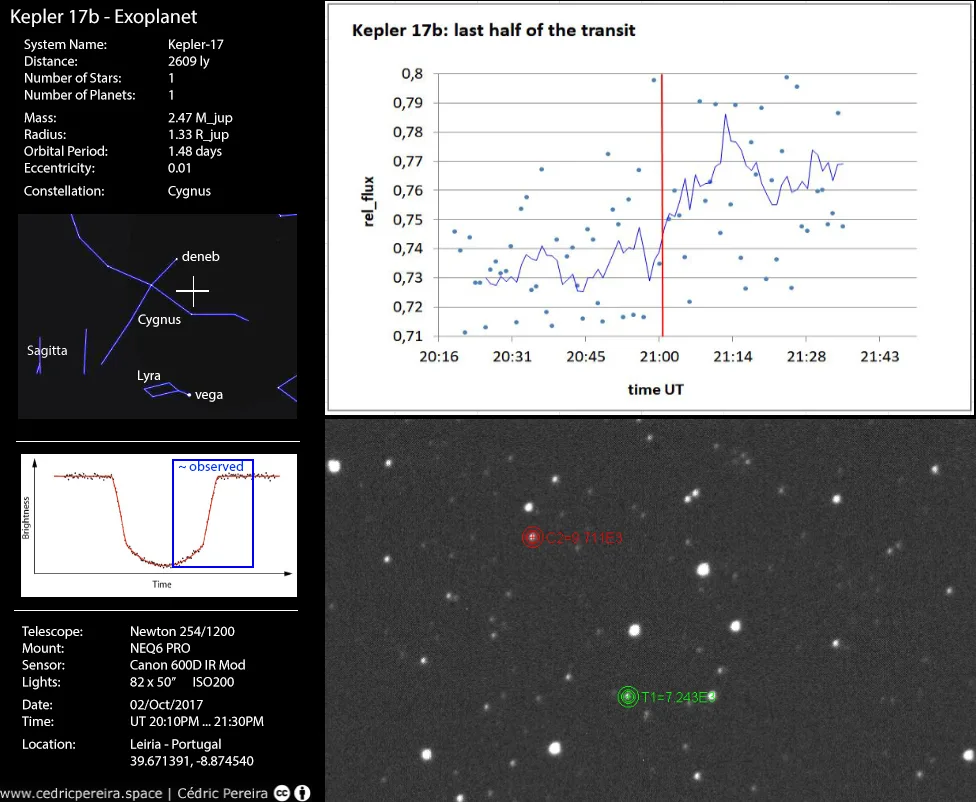
Task: Select the red C2 comparison star circle
Action: 532,538
